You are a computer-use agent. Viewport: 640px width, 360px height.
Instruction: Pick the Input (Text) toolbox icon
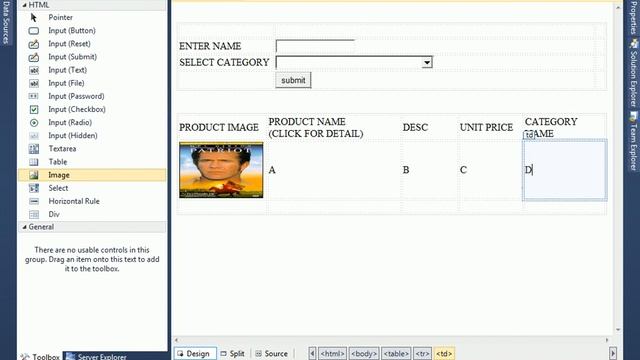click(x=34, y=70)
